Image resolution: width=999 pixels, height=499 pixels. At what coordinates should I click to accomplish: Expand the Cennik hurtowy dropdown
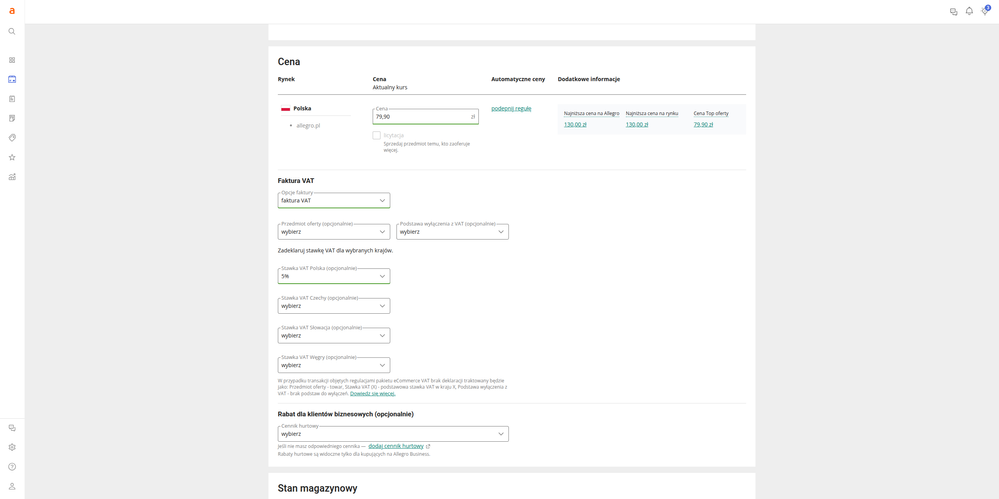point(392,434)
